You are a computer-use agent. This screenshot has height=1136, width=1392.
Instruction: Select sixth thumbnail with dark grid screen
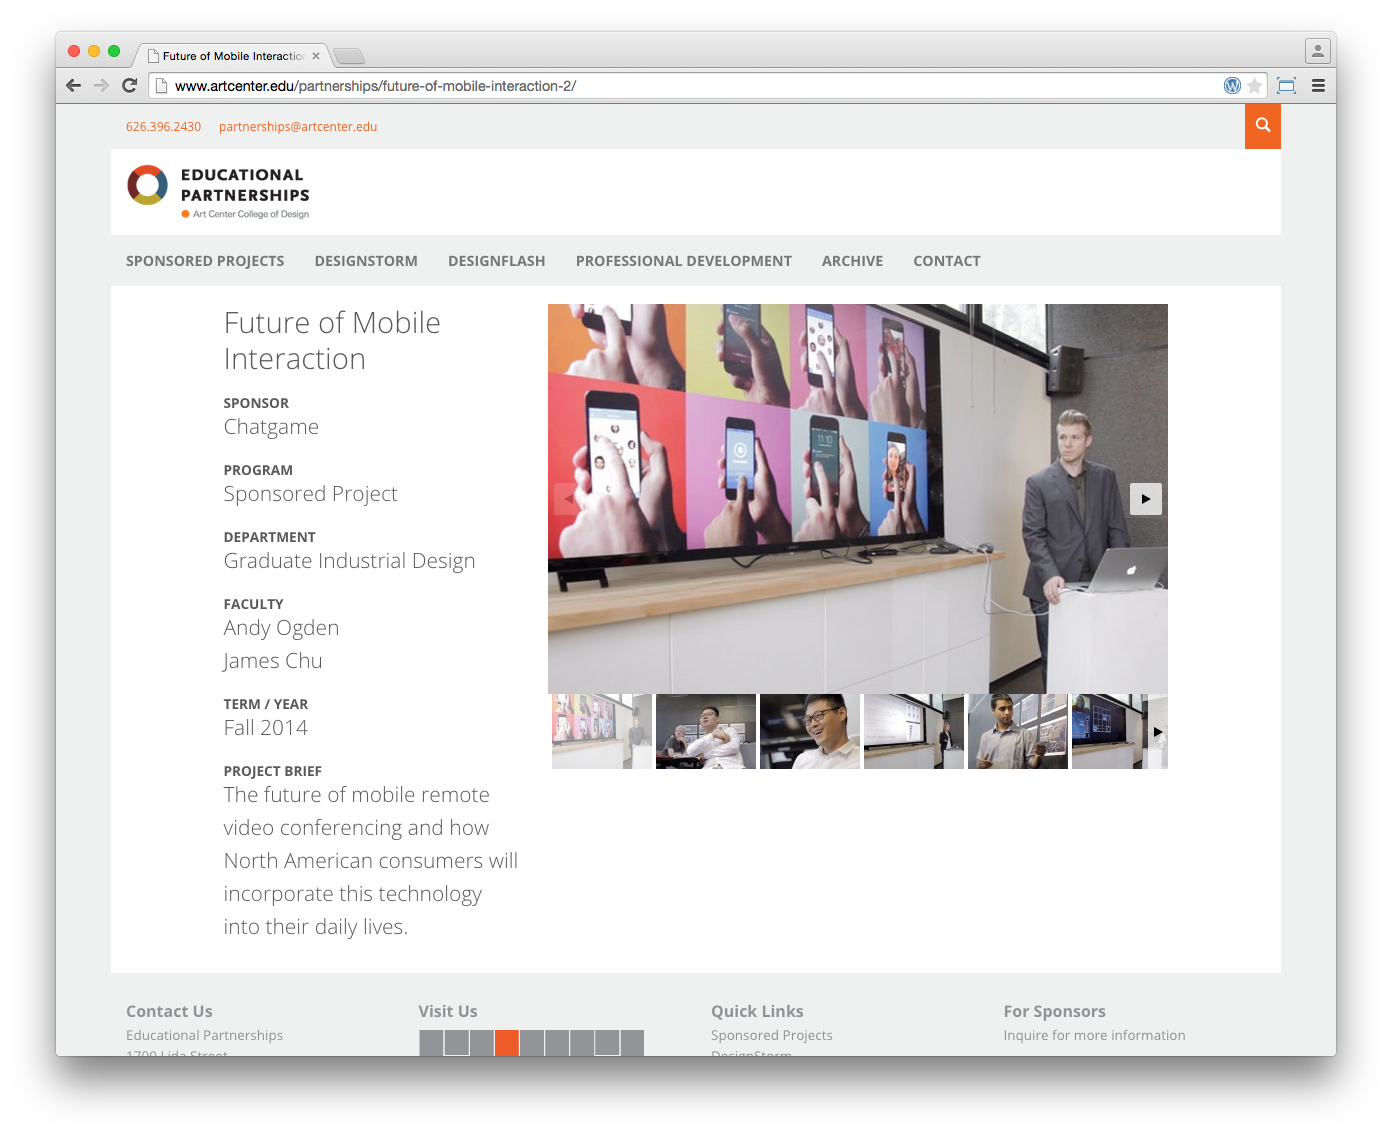1110,732
